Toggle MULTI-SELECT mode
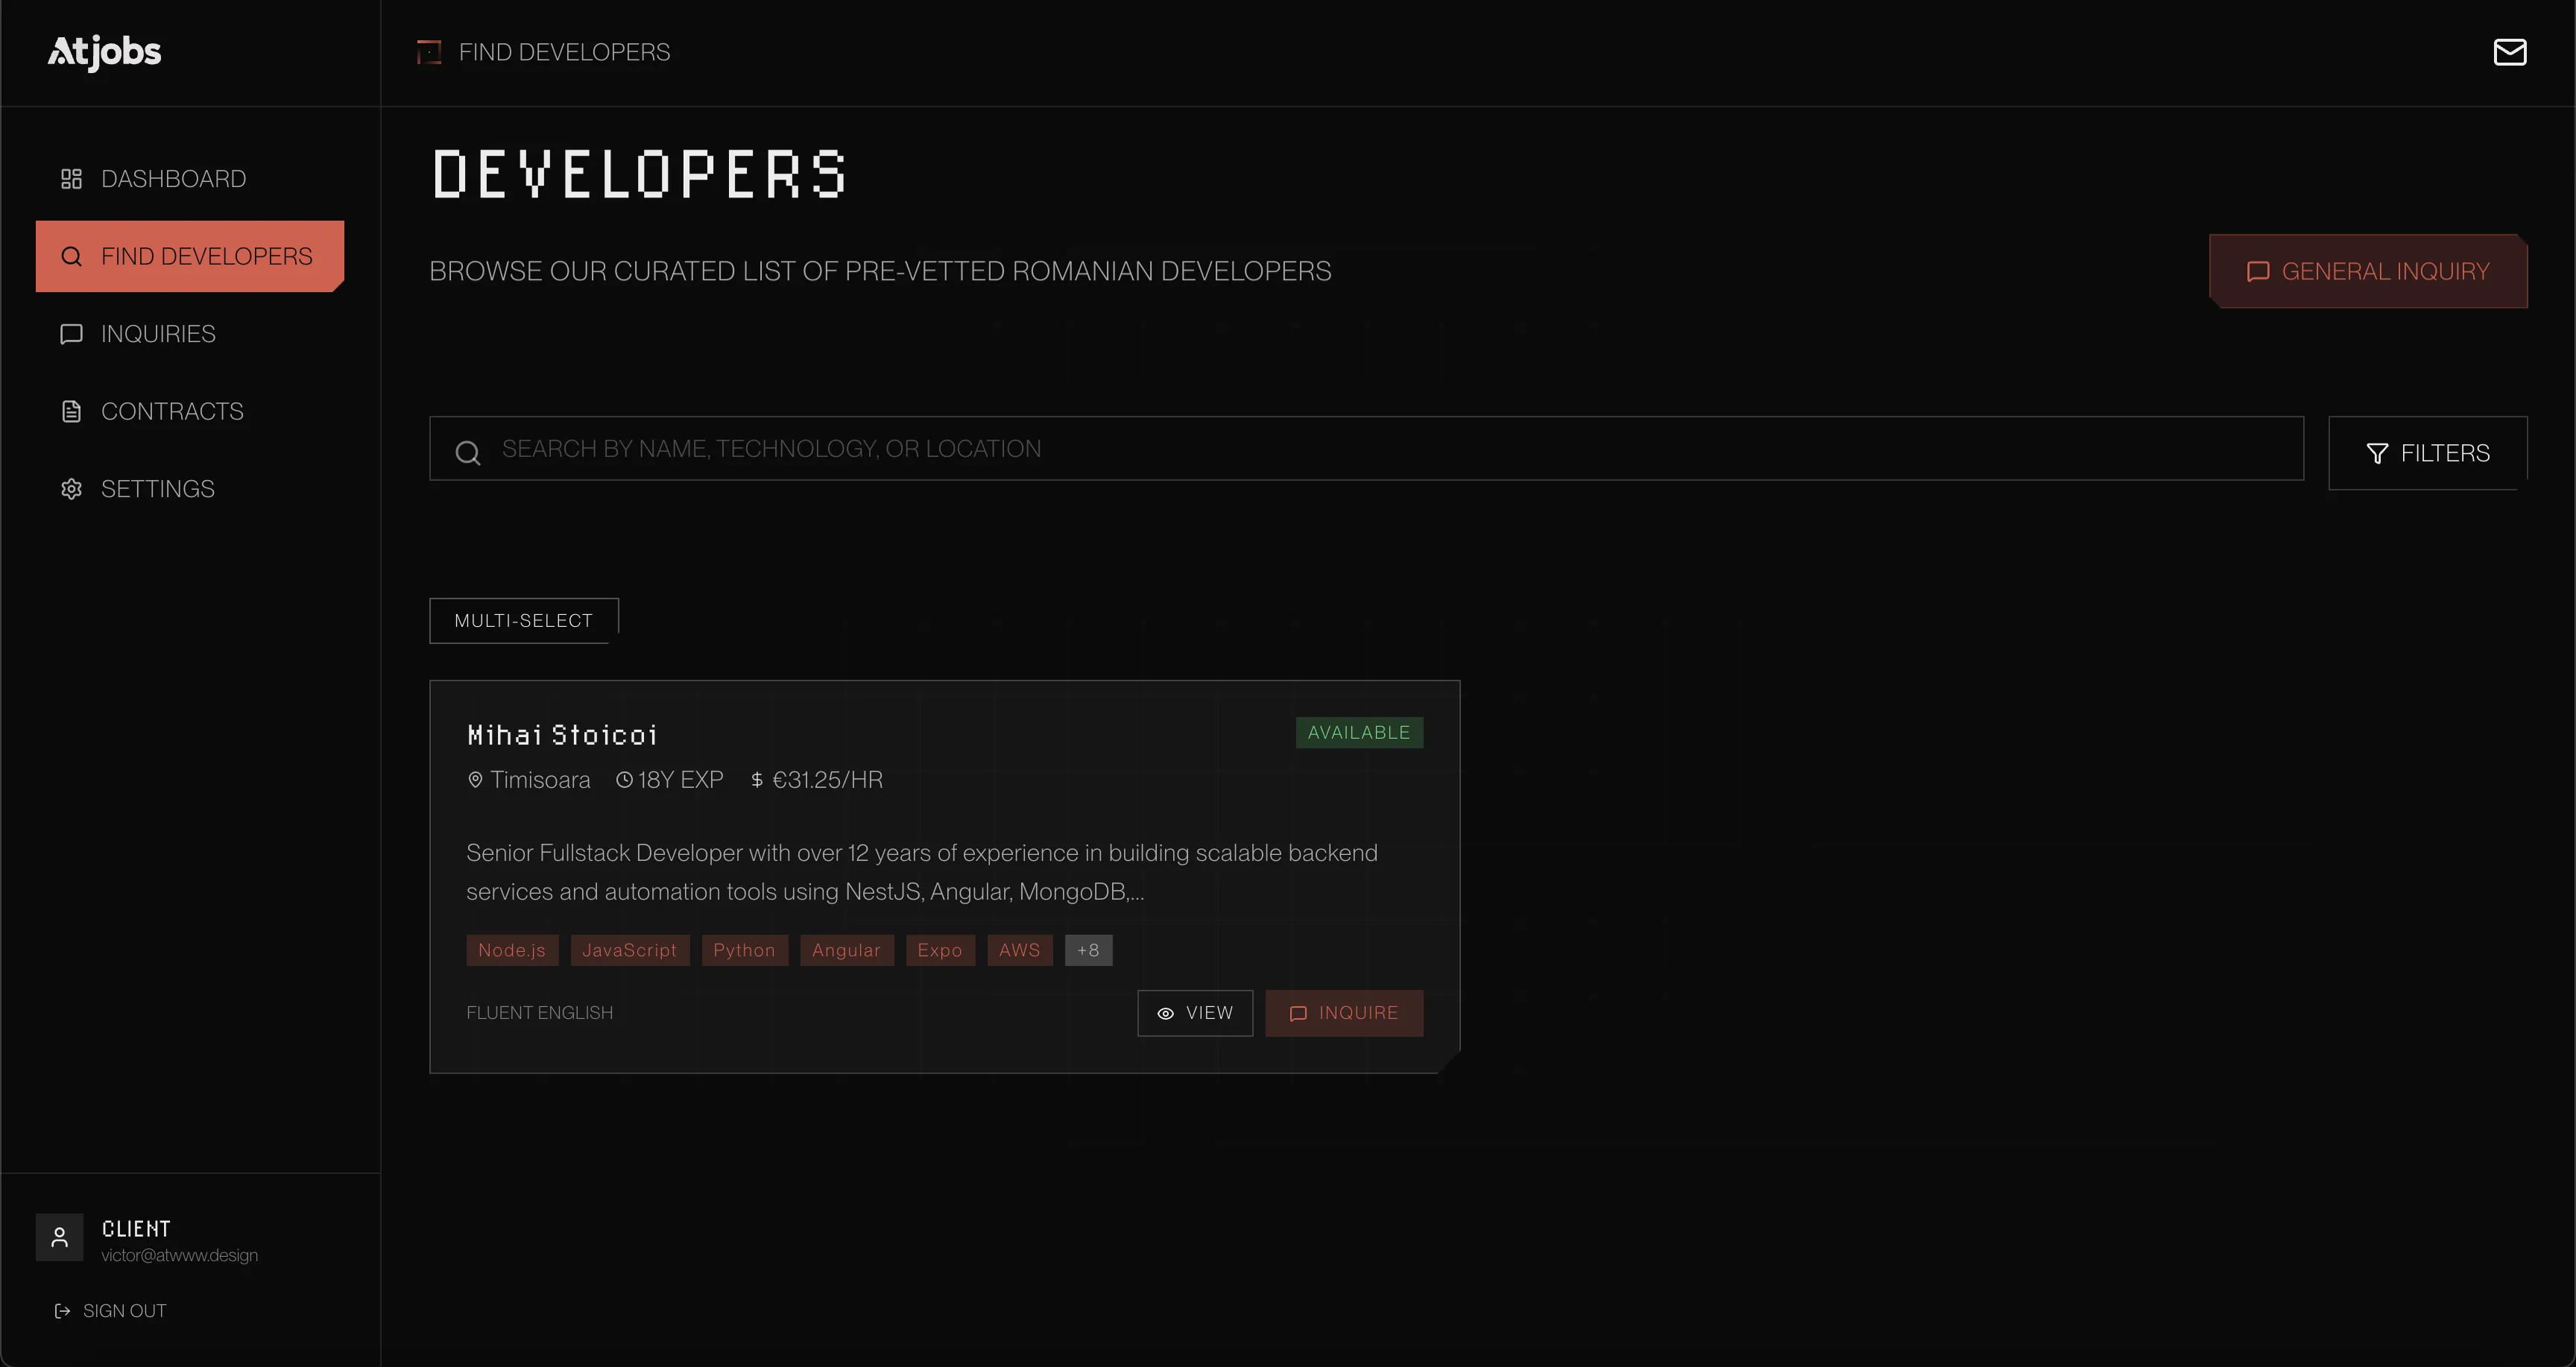 522,620
